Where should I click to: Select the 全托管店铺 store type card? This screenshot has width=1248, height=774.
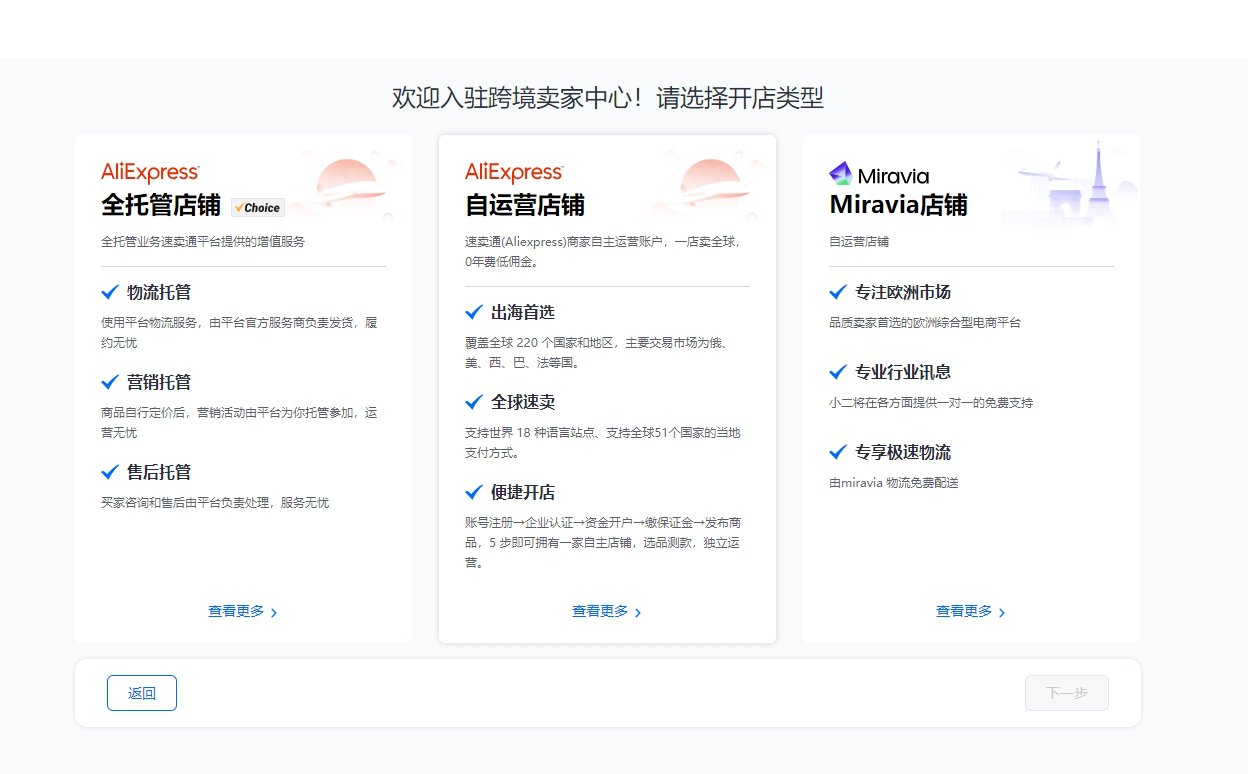click(x=243, y=540)
